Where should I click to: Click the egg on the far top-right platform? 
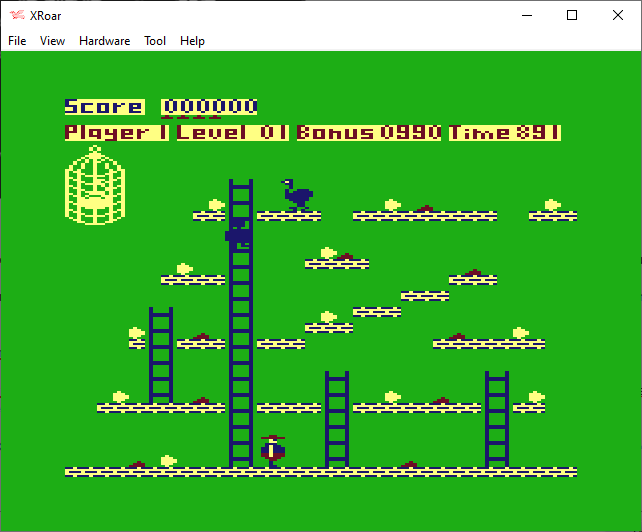click(x=553, y=205)
